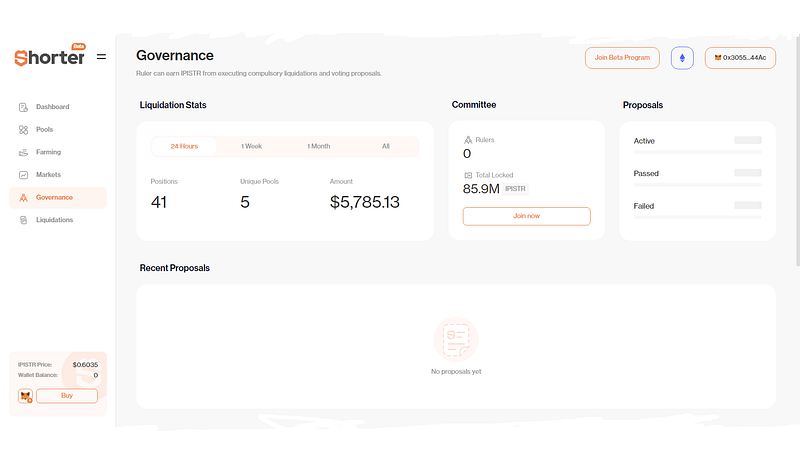Open Farming section icon
This screenshot has height=449, width=800.
(x=23, y=152)
